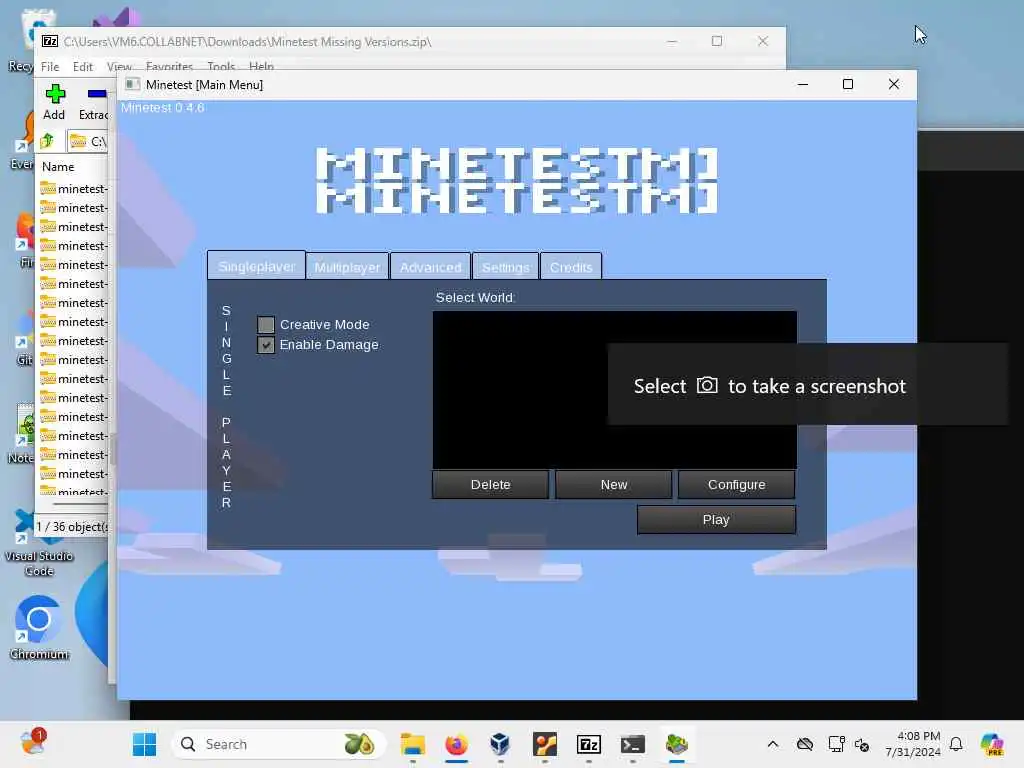Click the Select World list box
Image resolution: width=1024 pixels, height=768 pixels.
615,389
